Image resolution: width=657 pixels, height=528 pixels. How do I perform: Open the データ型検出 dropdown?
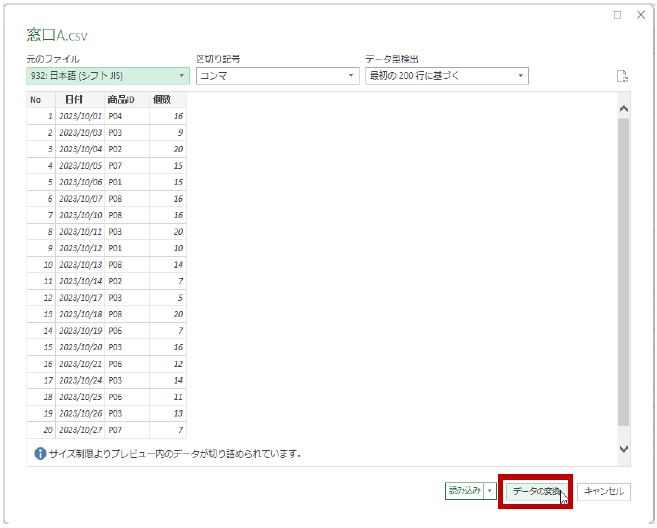pos(446,76)
